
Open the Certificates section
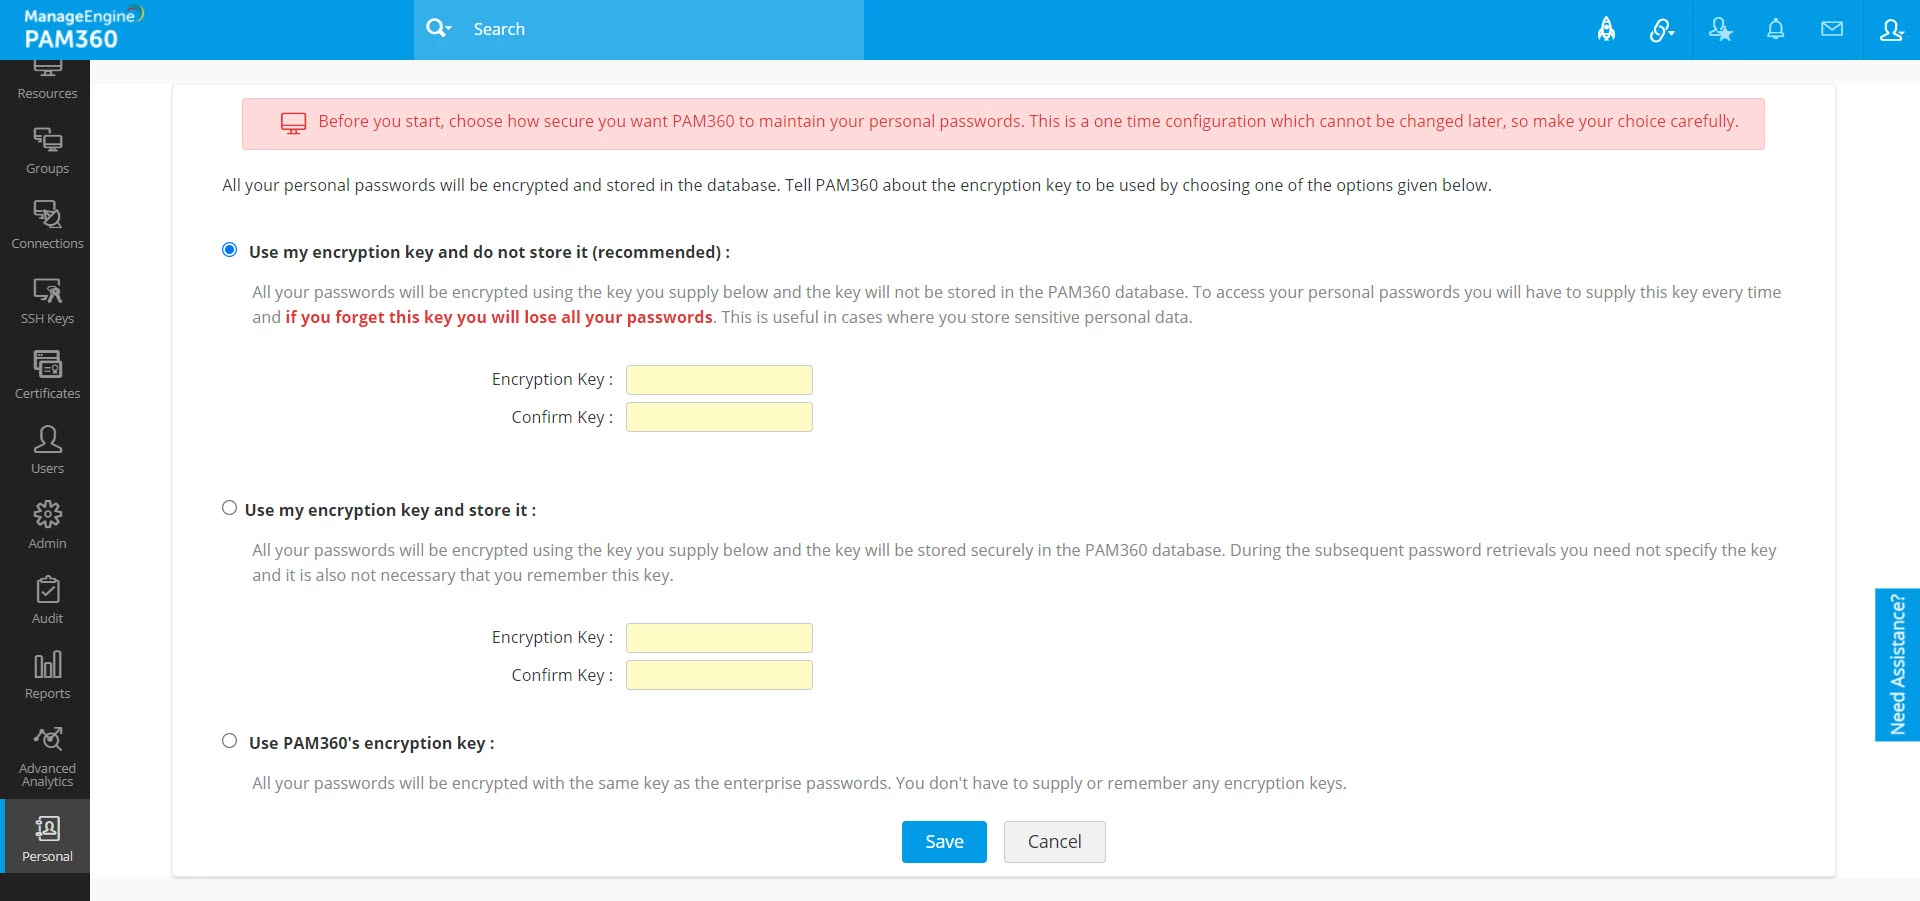click(x=47, y=375)
